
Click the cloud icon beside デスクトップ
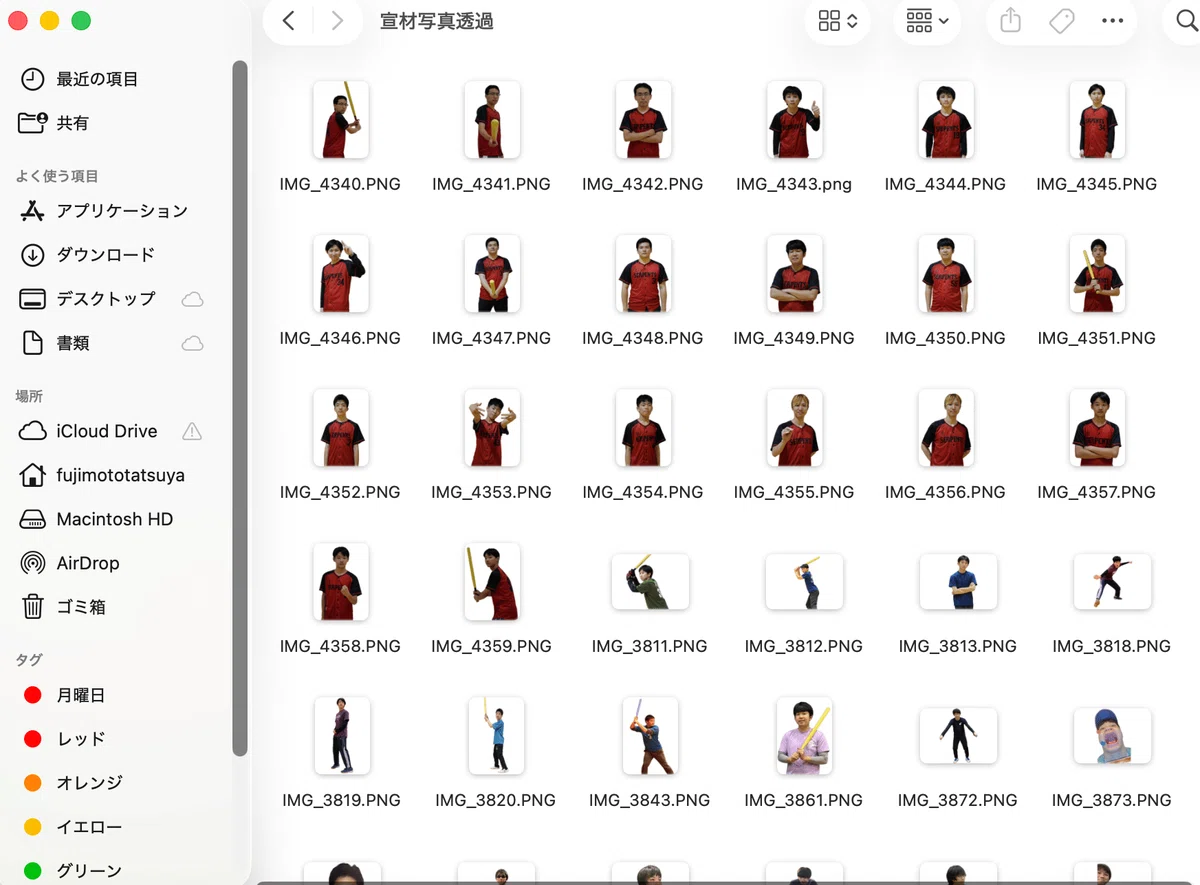[x=192, y=299]
